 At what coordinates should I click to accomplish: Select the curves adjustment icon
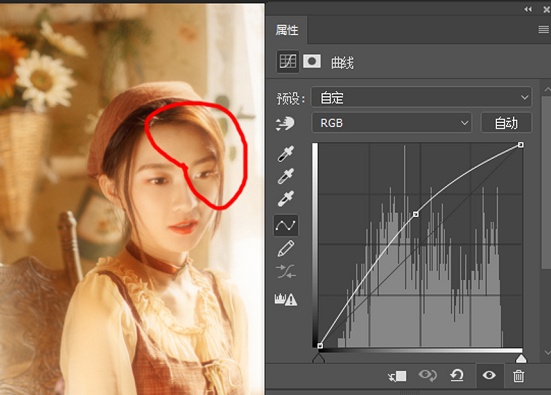pos(288,61)
